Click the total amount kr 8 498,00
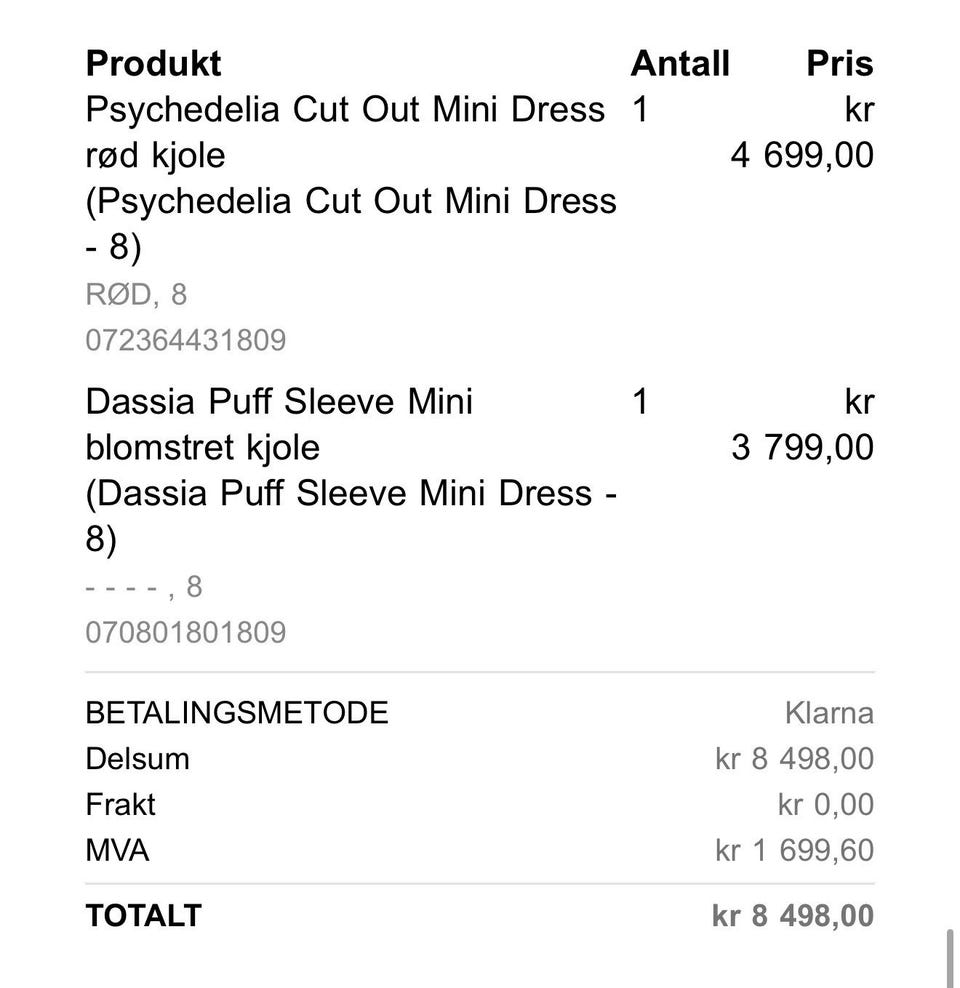Screen dimensions: 960x988 pyautogui.click(x=792, y=916)
